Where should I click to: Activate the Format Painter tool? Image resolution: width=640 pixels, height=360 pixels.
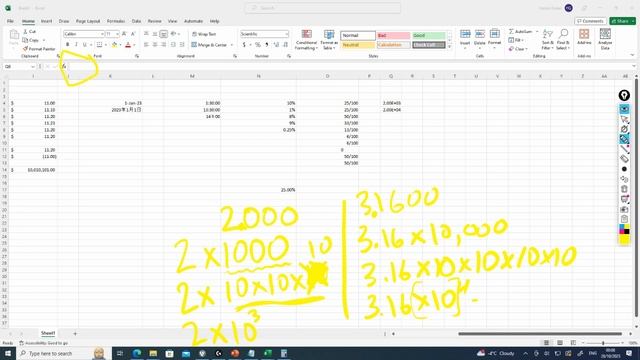(39, 49)
